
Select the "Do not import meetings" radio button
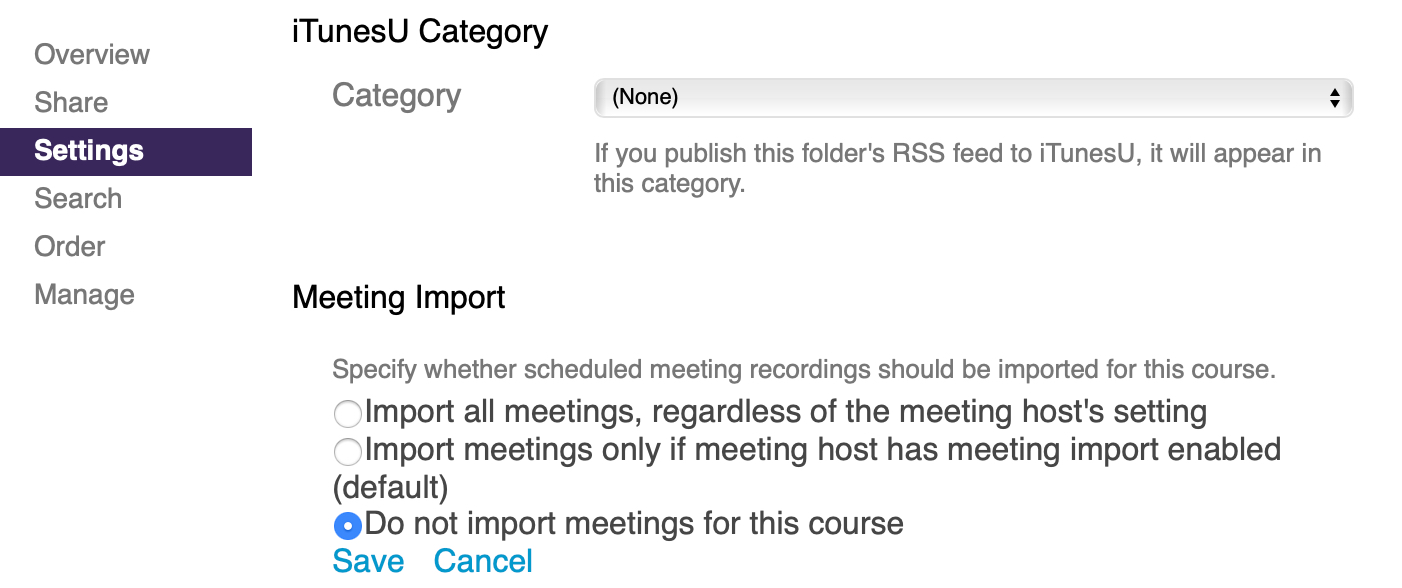(x=347, y=525)
